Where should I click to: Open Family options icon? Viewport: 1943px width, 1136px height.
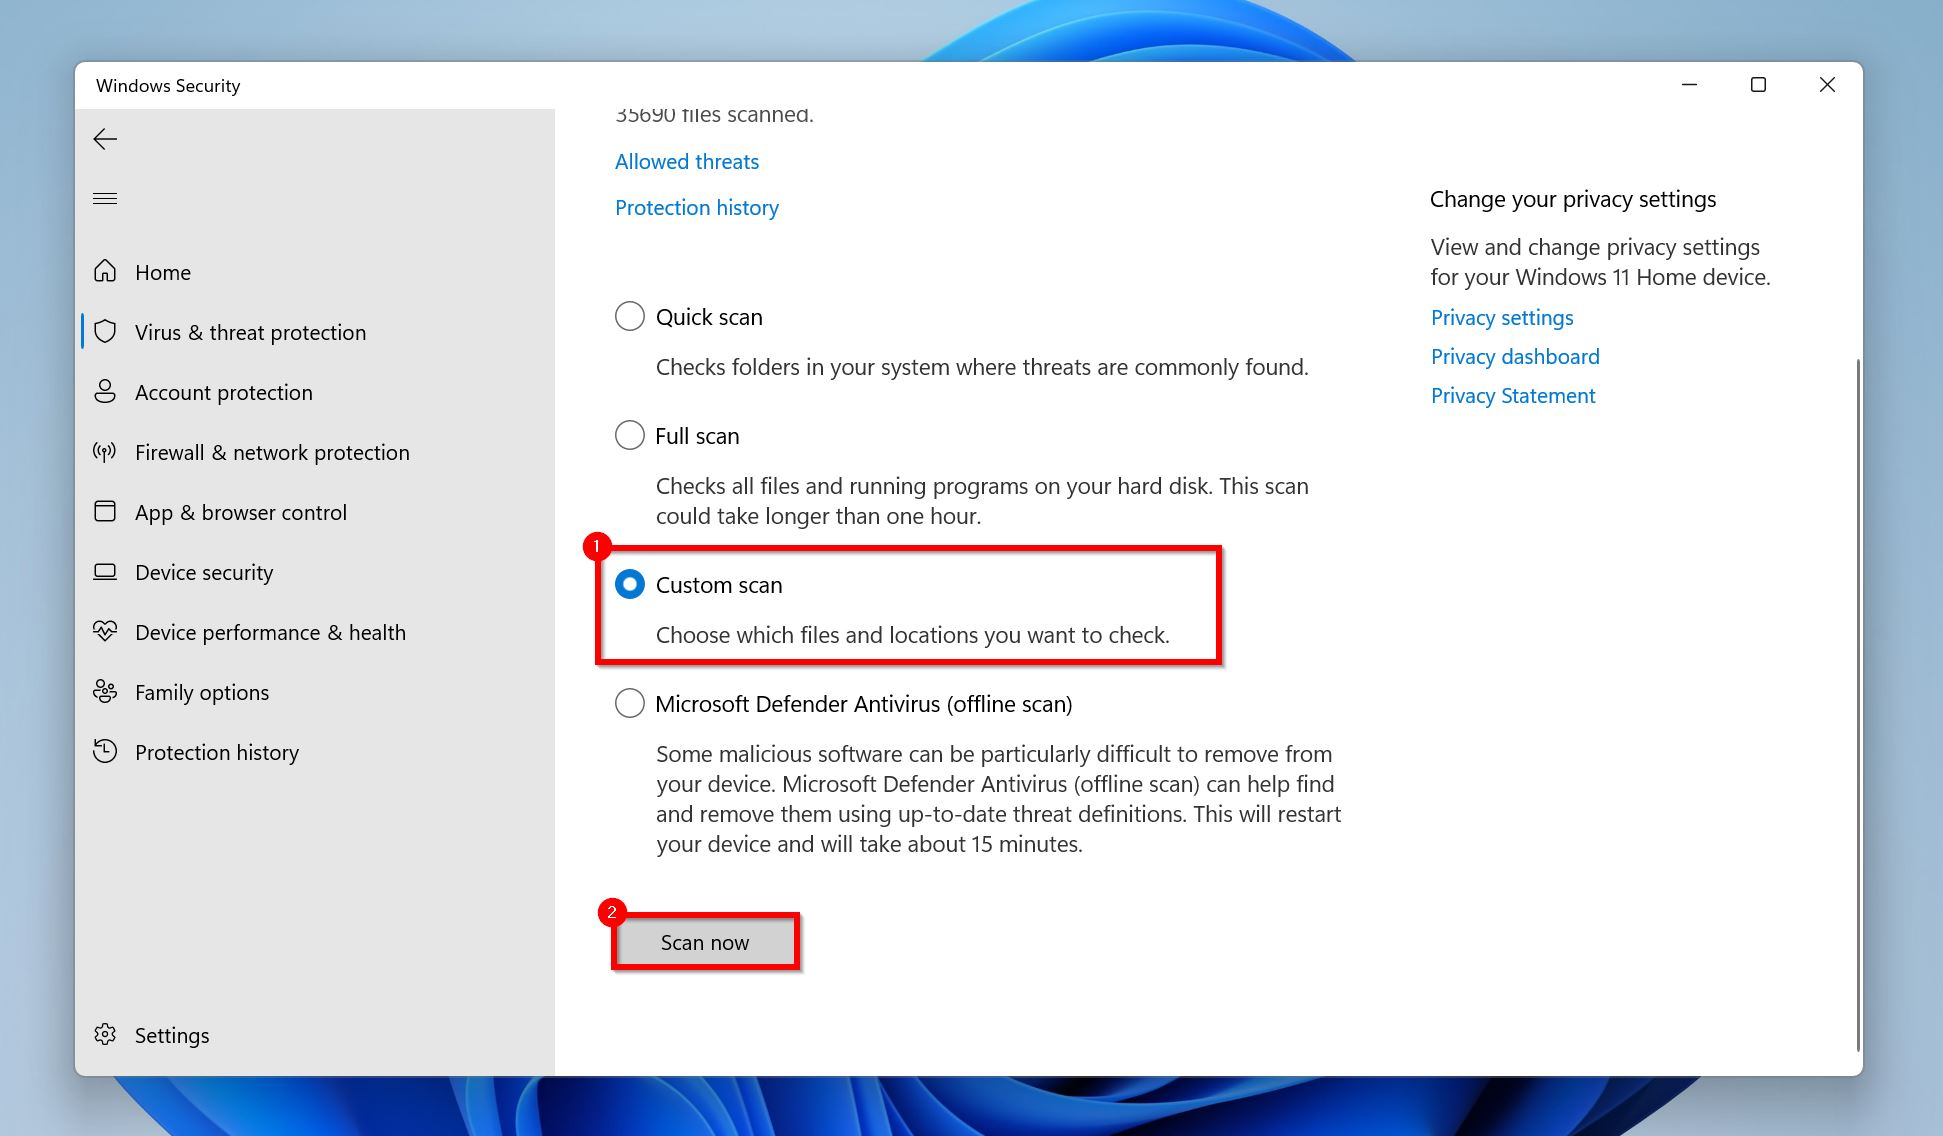coord(105,691)
